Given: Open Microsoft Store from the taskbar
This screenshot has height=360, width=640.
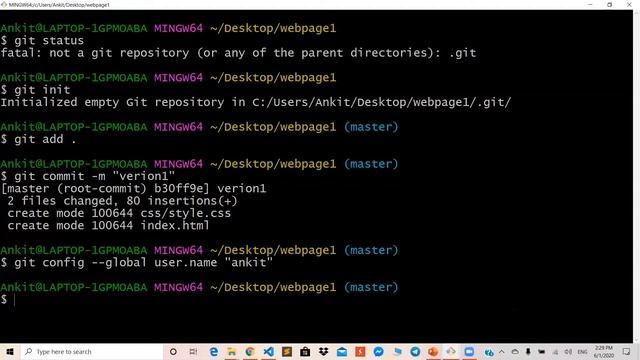Looking at the screenshot, I should point(305,351).
